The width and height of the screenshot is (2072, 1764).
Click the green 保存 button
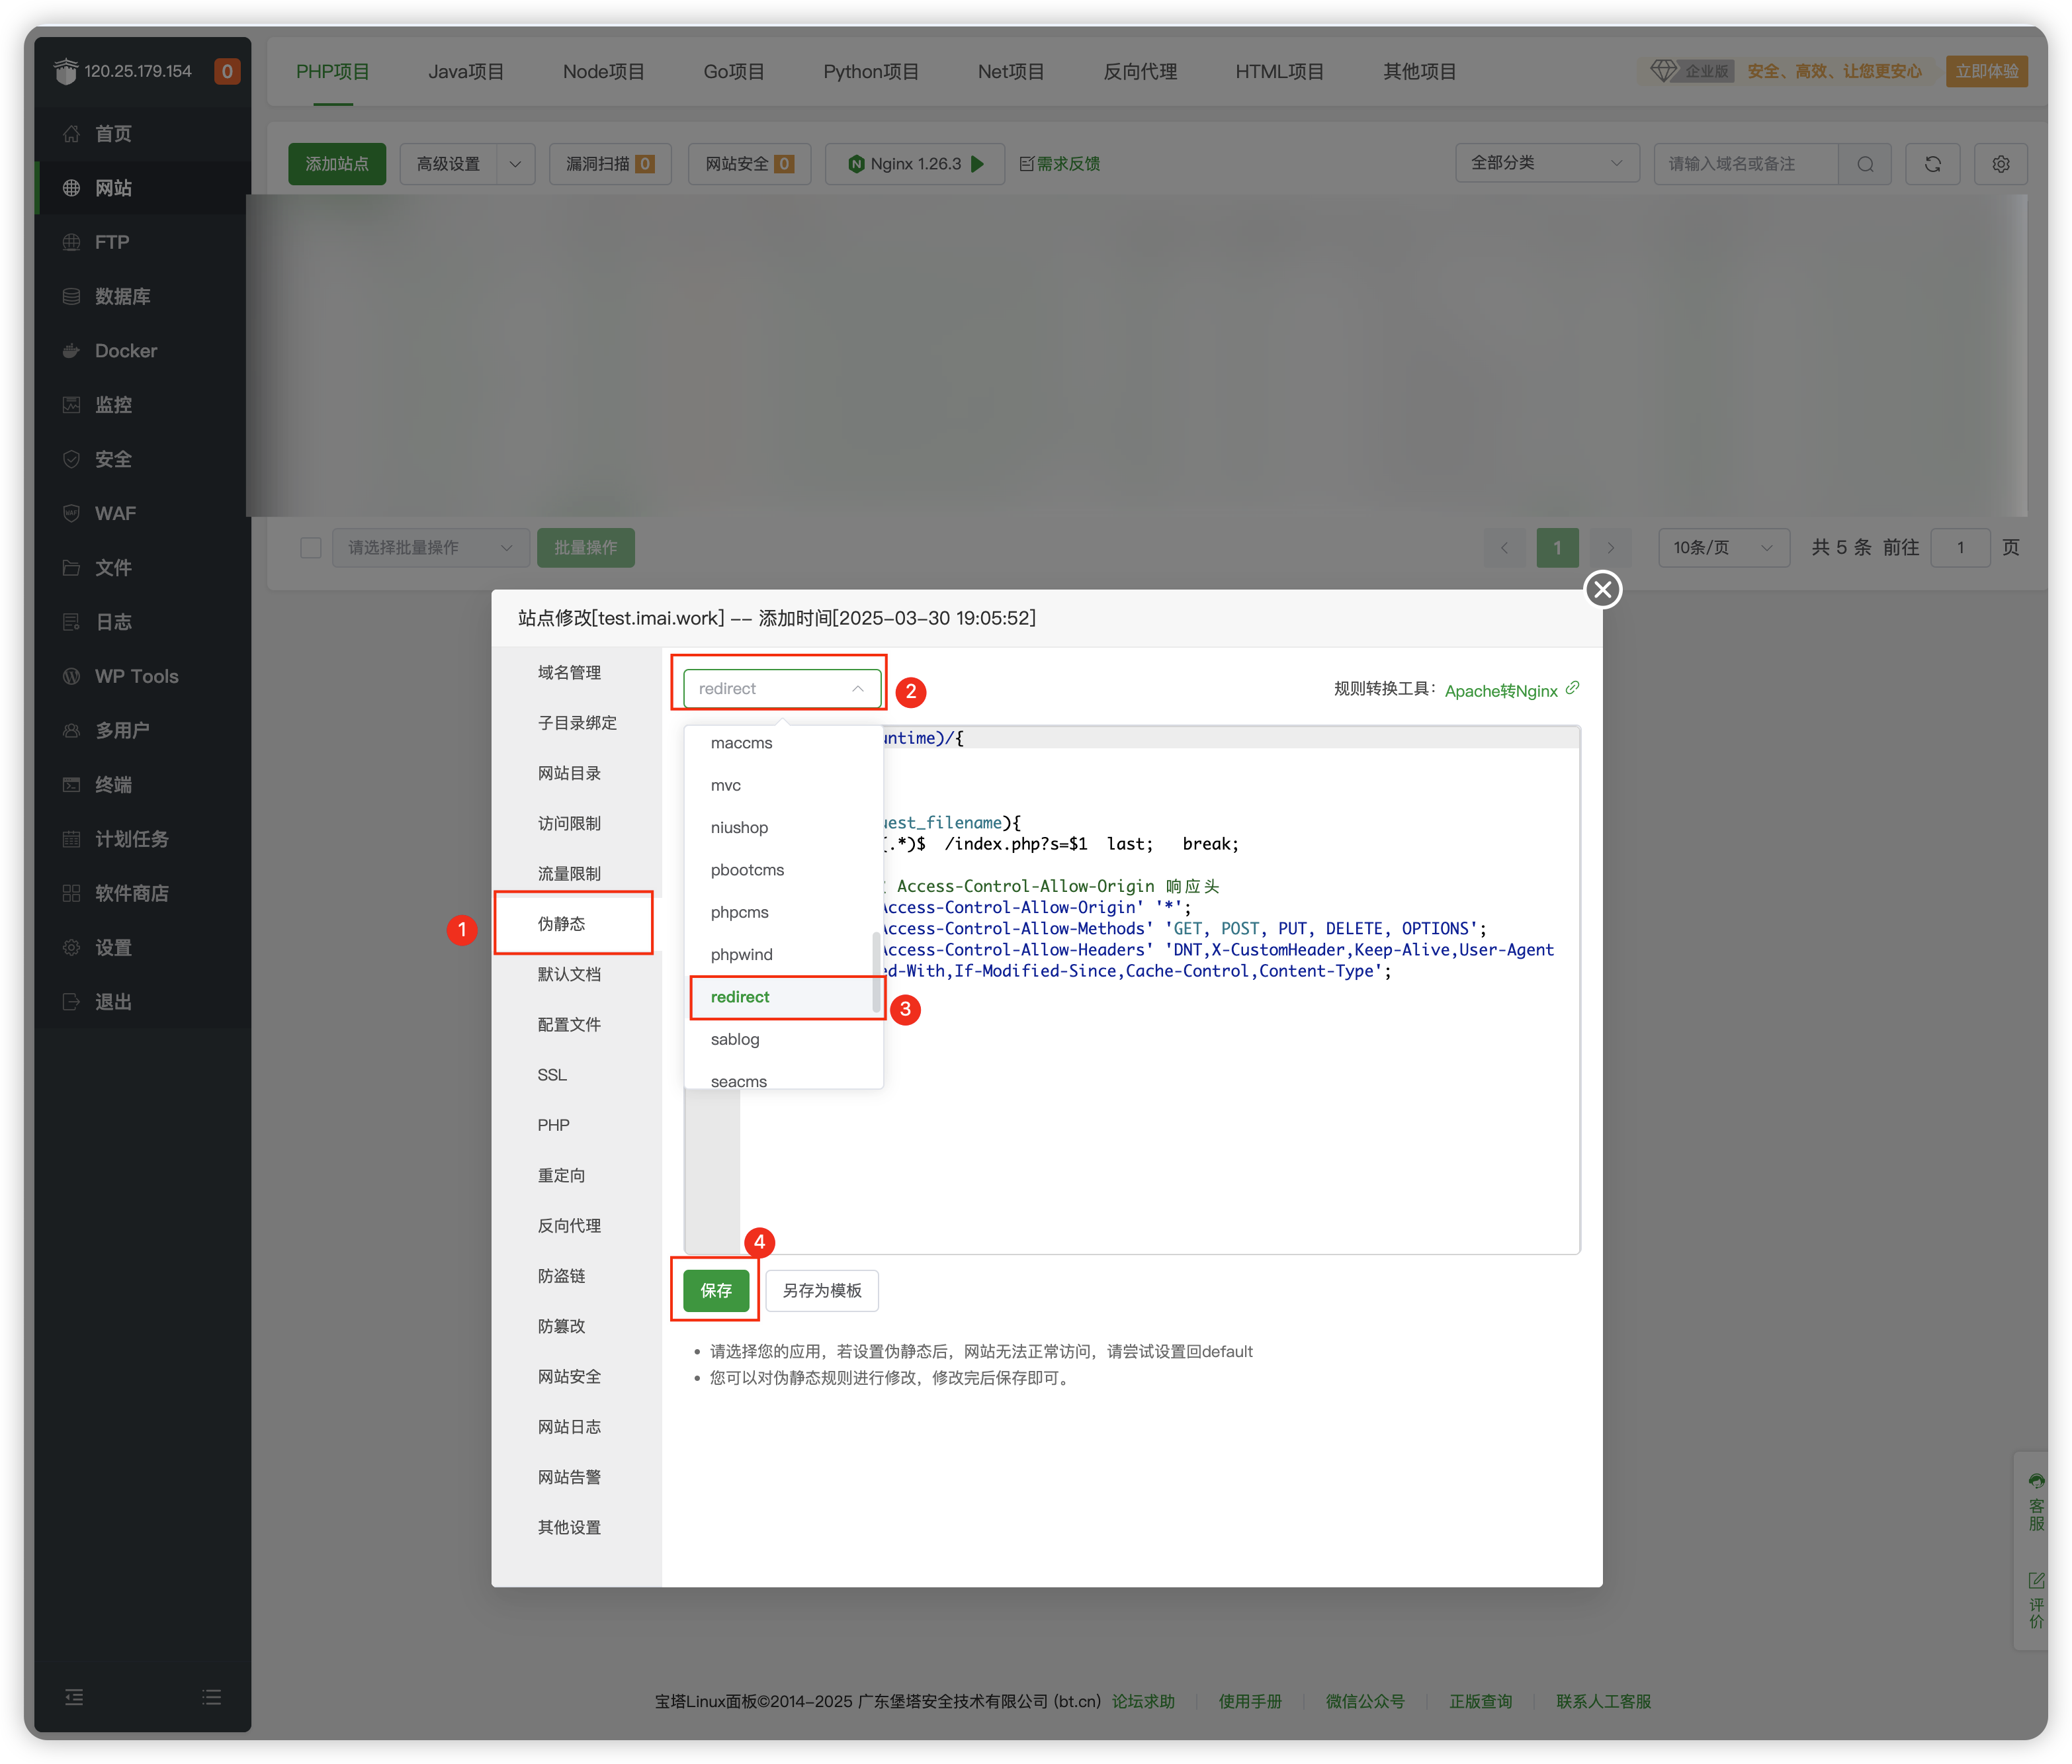tap(716, 1291)
